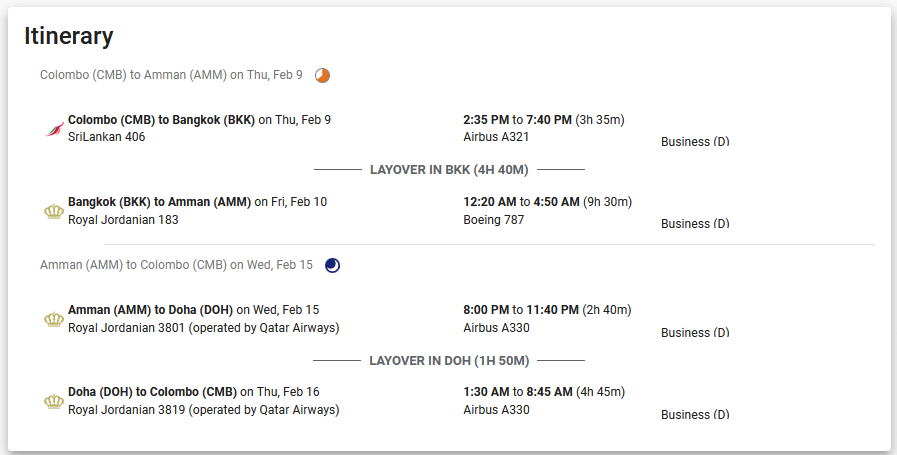Select Doha (DOH) to Colombo (CMB) segment title
897x455 pixels.
(x=152, y=391)
